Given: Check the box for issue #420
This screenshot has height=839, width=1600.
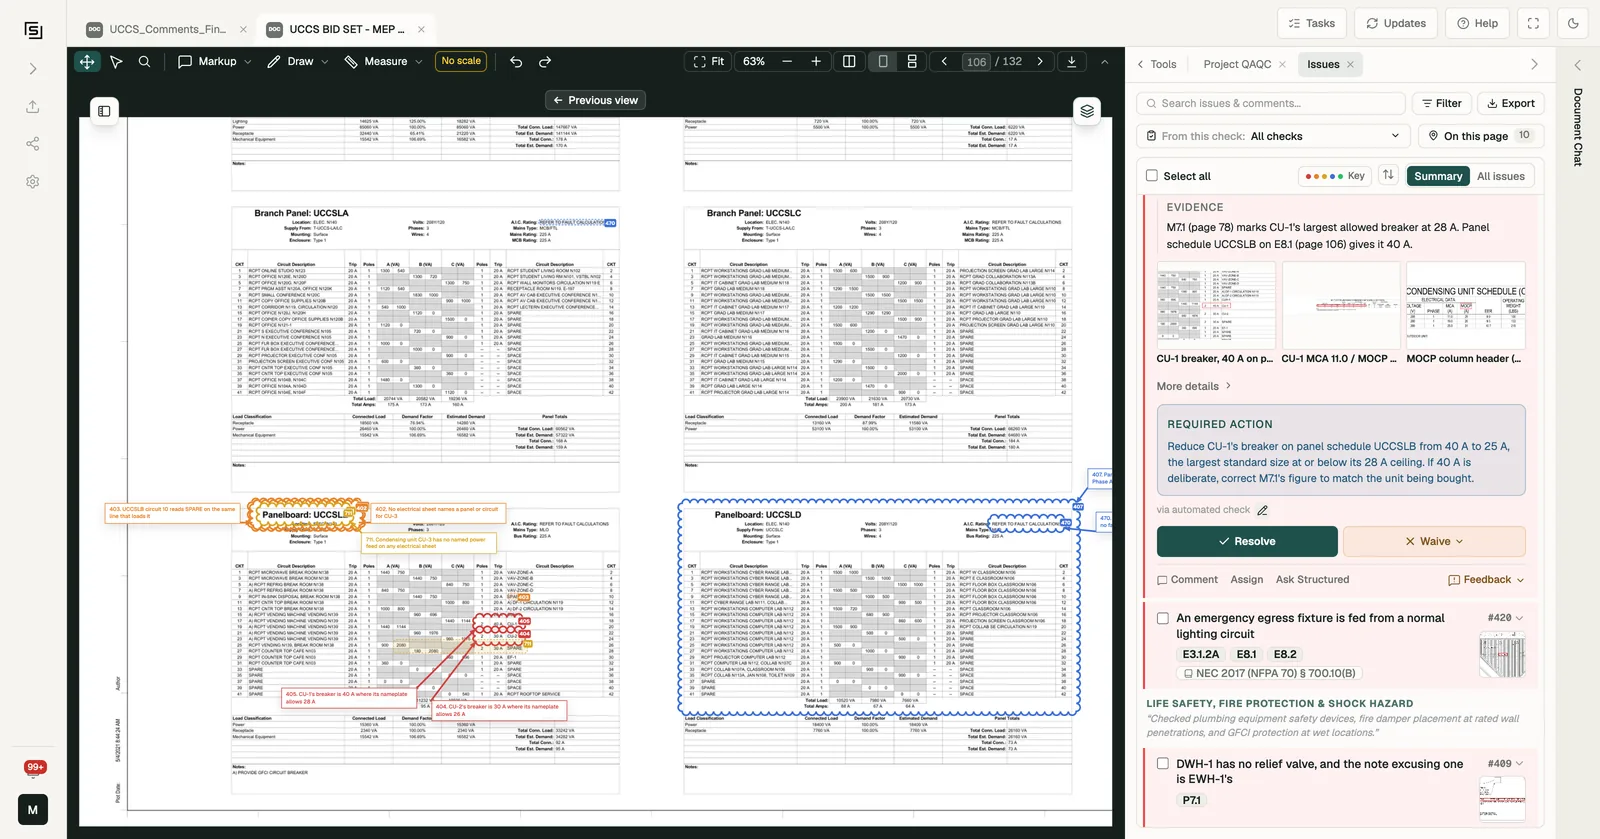Looking at the screenshot, I should pos(1163,618).
